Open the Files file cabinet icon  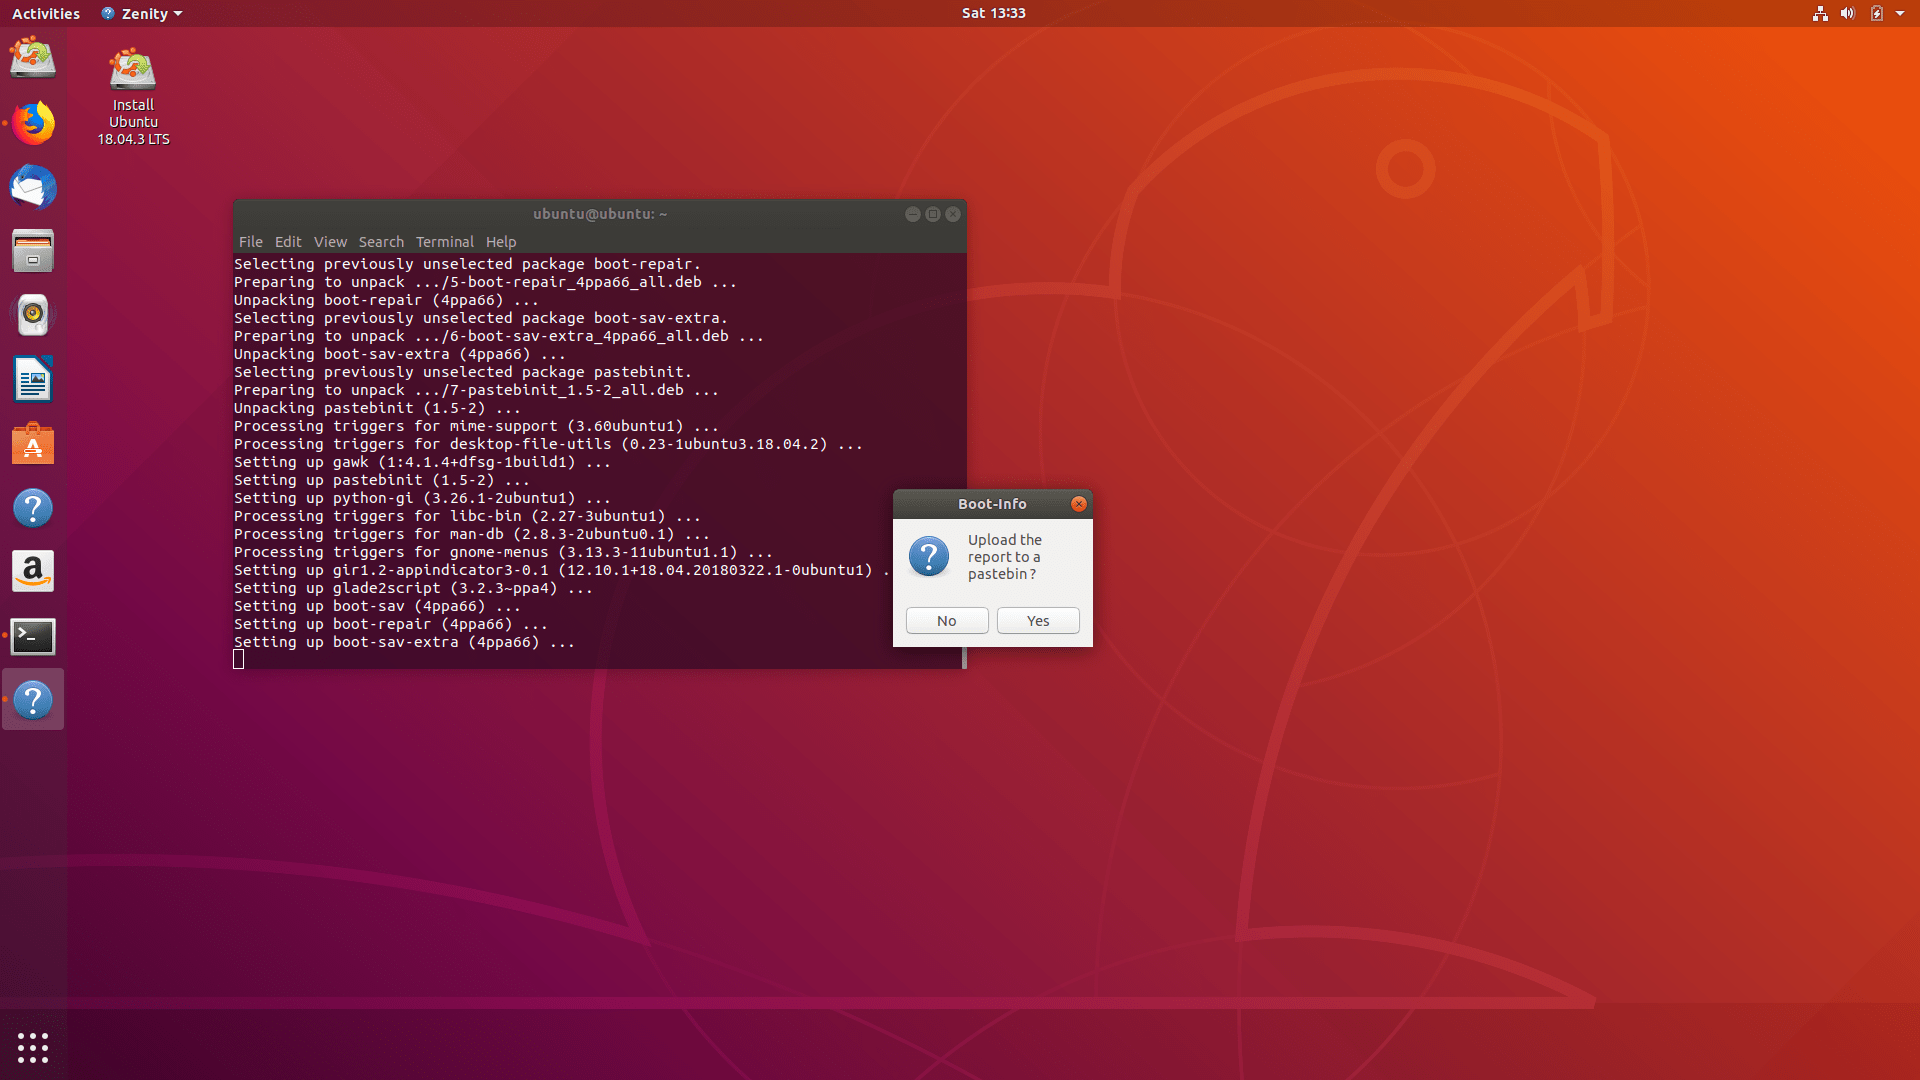[33, 251]
